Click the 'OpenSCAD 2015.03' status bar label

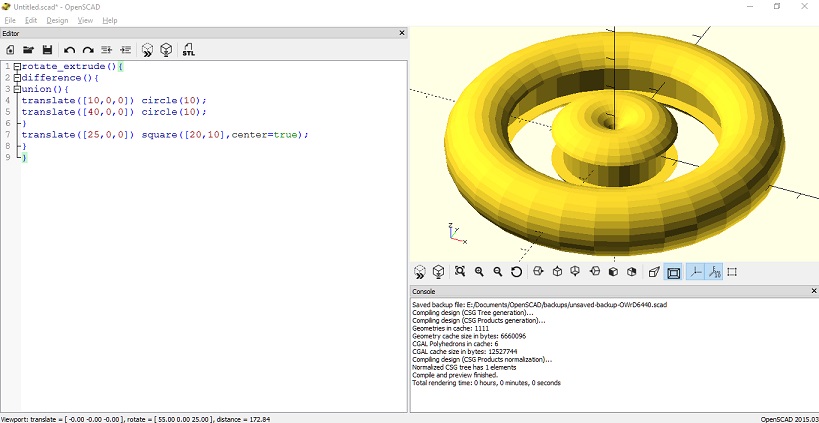tap(789, 419)
